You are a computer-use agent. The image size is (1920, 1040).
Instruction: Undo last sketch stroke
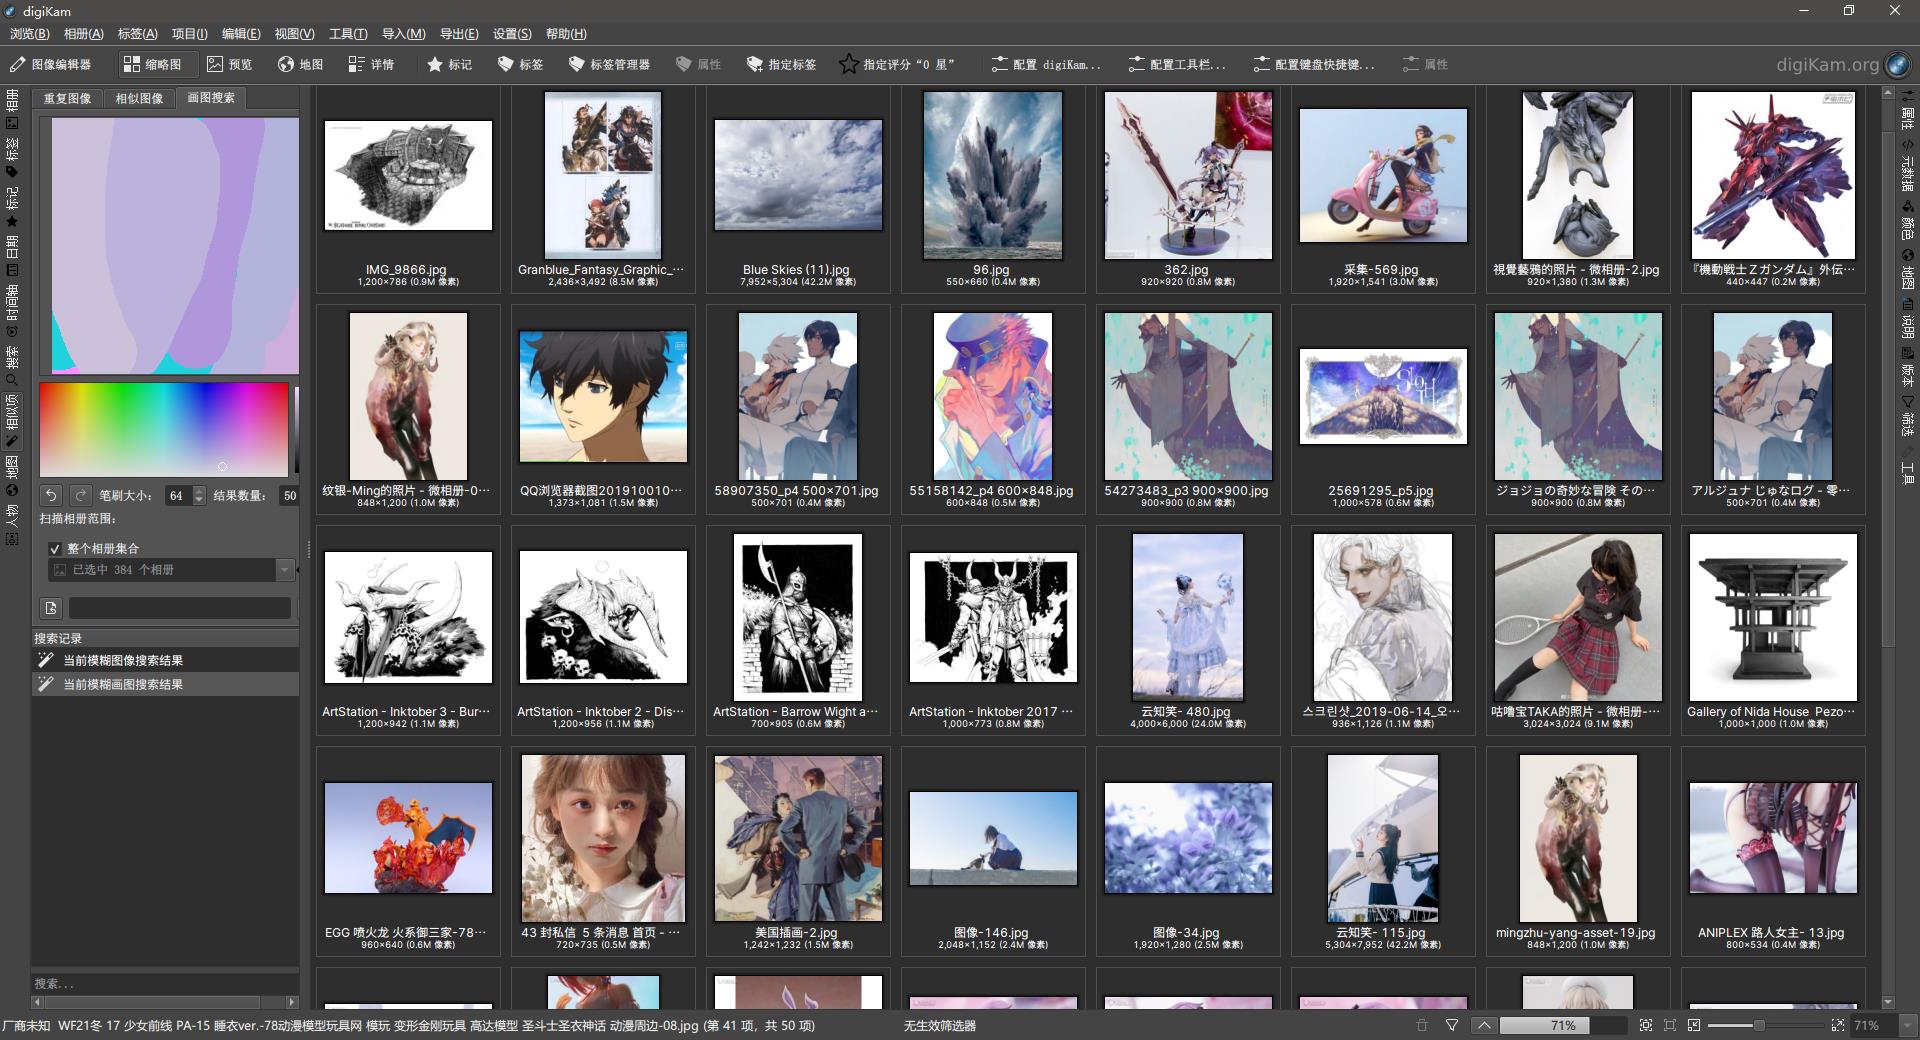[x=51, y=495]
